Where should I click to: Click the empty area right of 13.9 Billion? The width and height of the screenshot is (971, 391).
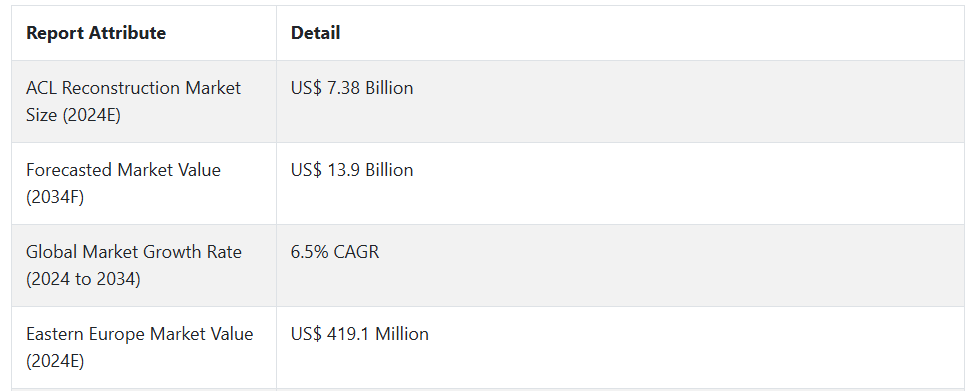click(687, 183)
